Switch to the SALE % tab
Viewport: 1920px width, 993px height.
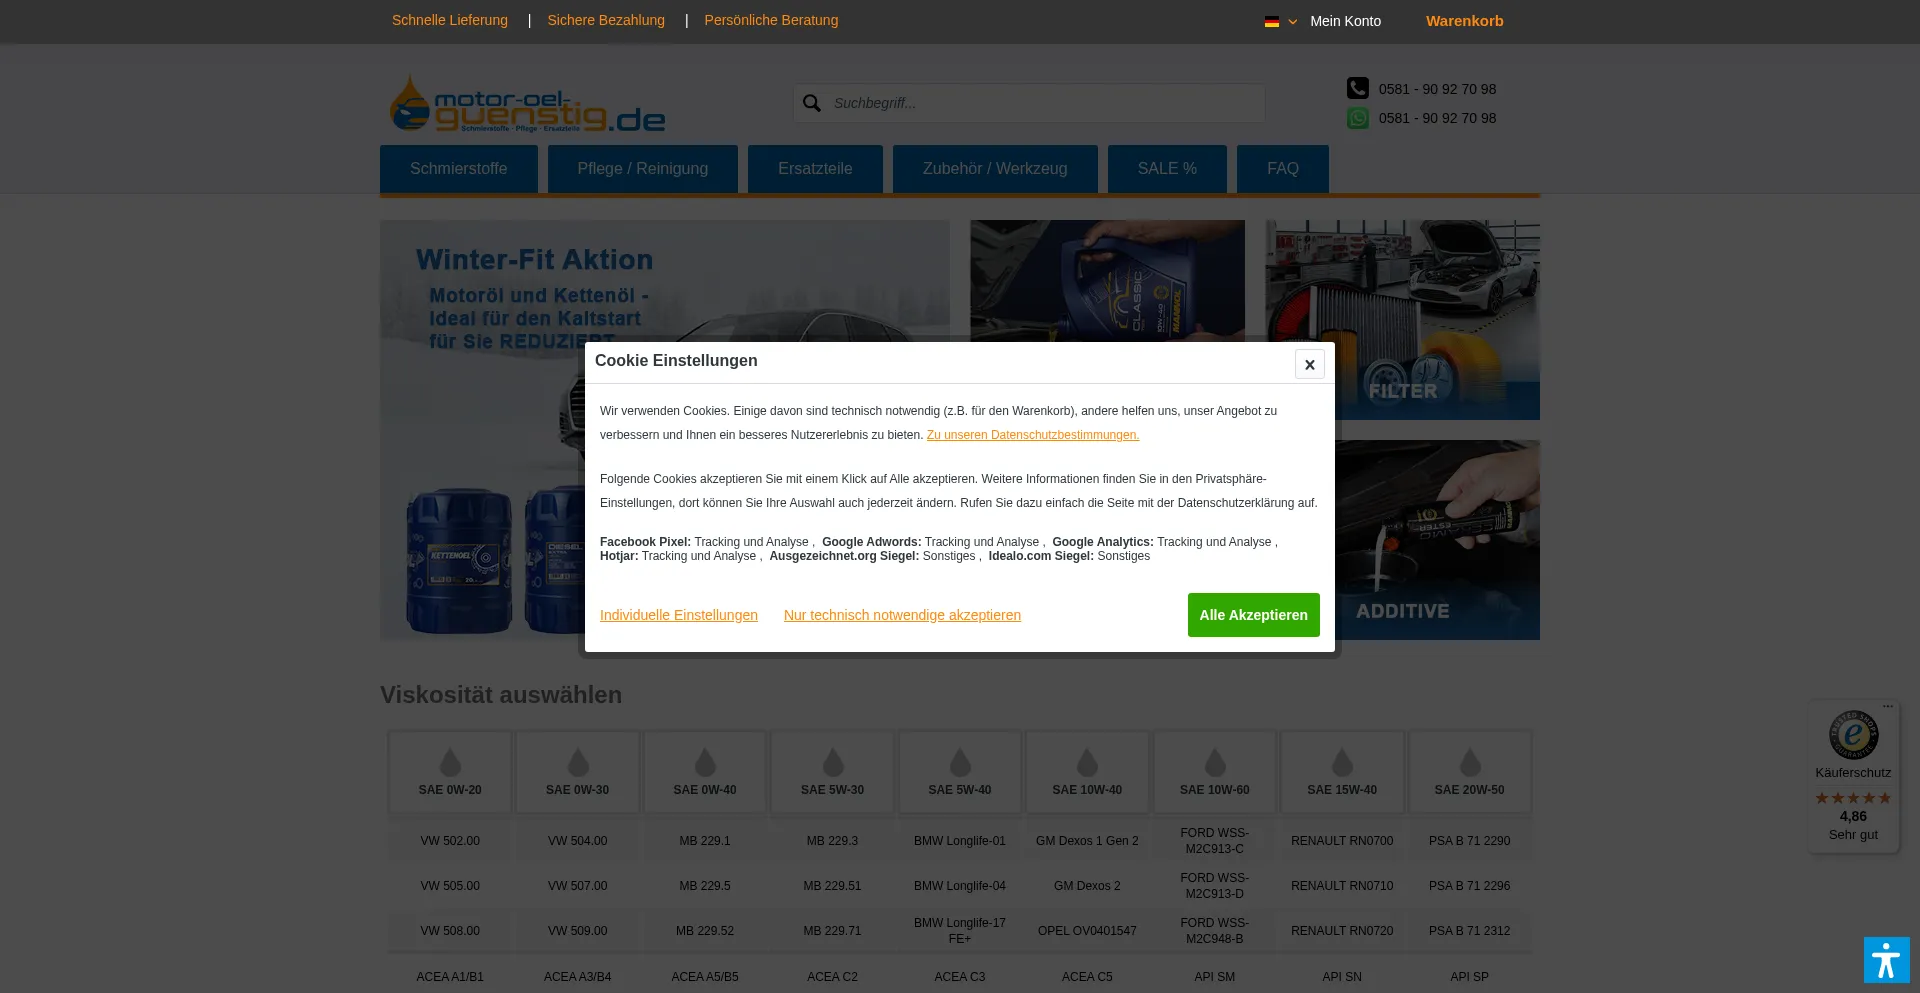(x=1166, y=168)
